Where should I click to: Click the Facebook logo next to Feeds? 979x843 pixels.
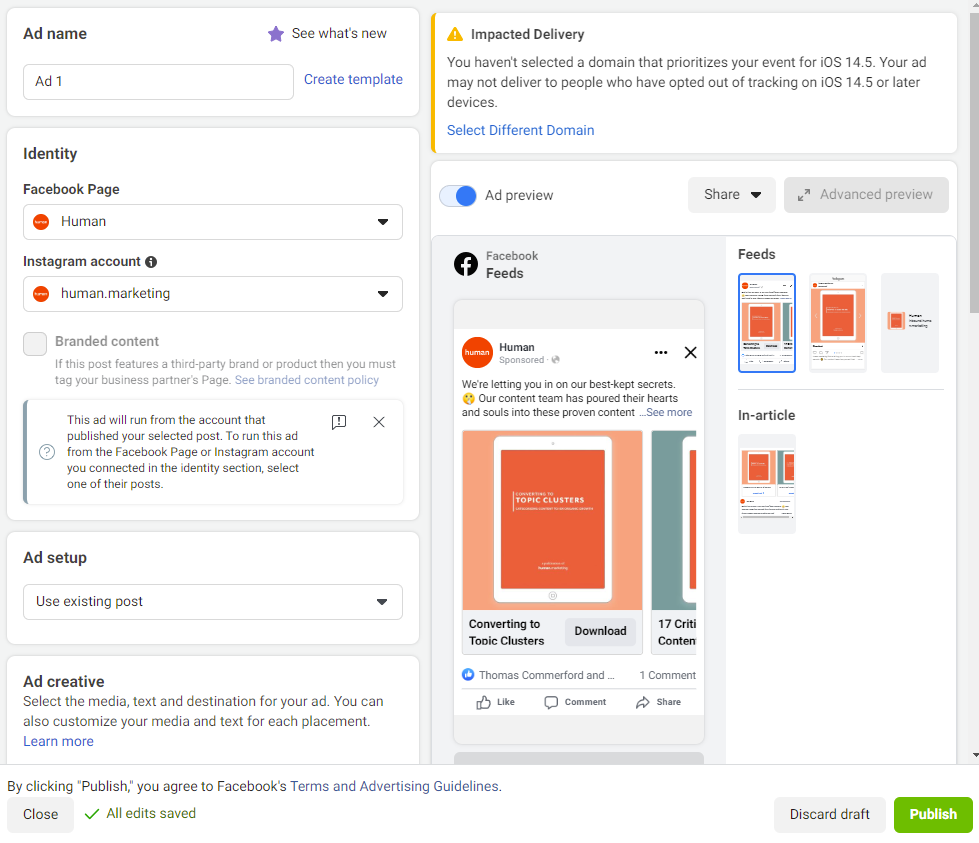tap(466, 264)
